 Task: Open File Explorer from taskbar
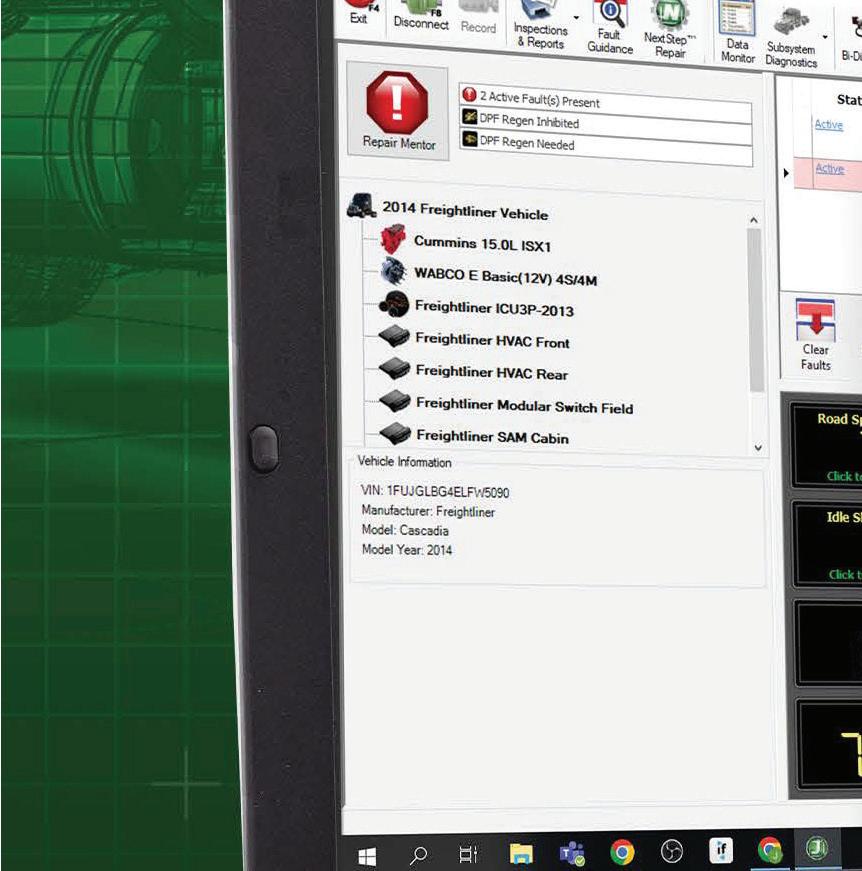point(521,853)
